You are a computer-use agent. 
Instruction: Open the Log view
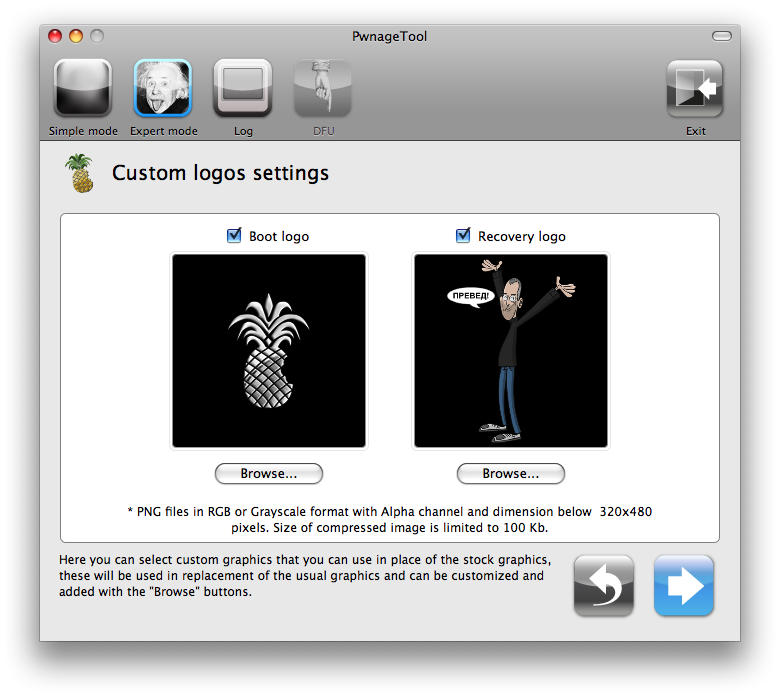243,89
